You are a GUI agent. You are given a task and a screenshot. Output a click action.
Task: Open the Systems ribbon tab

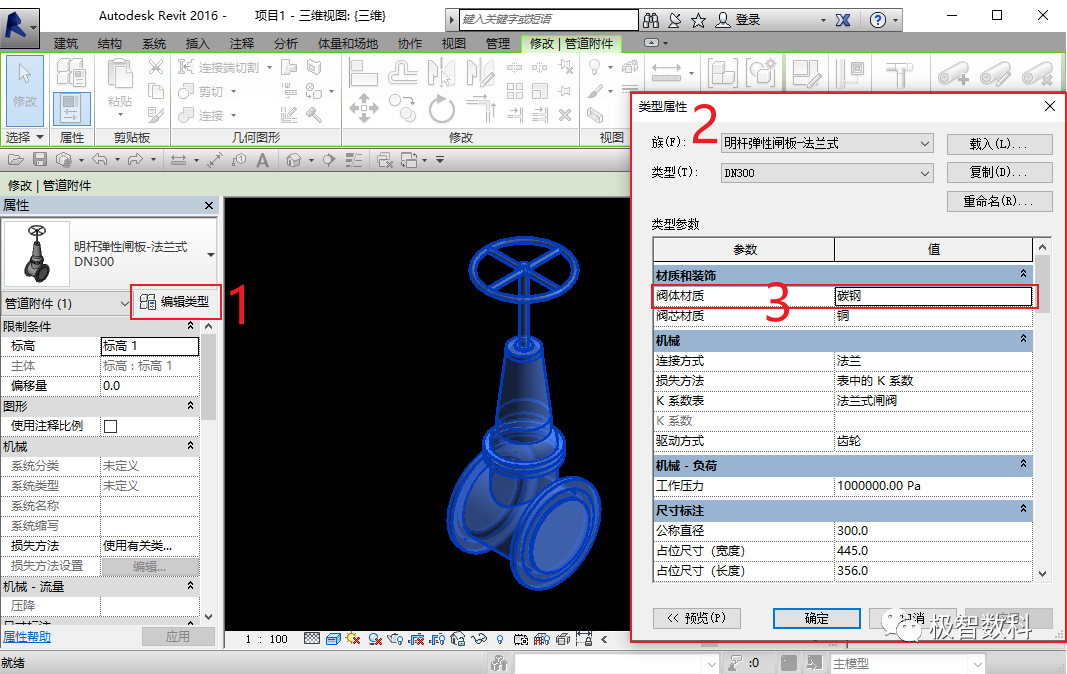pos(154,44)
